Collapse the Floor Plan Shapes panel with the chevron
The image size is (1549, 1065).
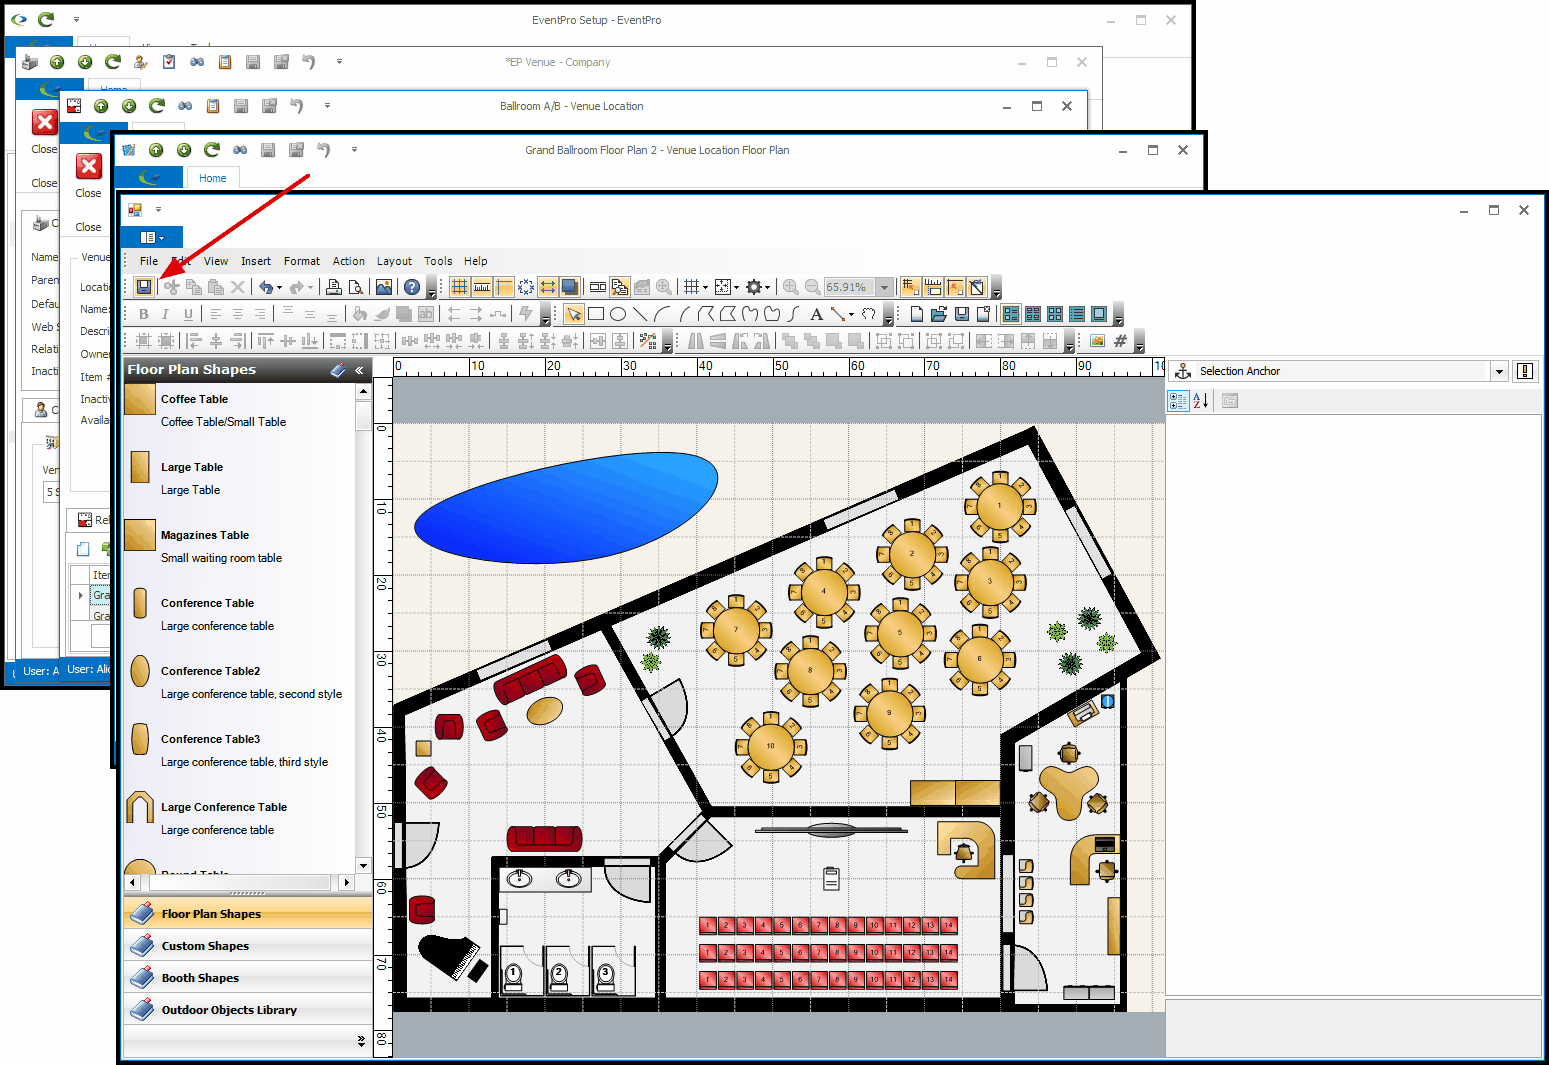click(359, 370)
